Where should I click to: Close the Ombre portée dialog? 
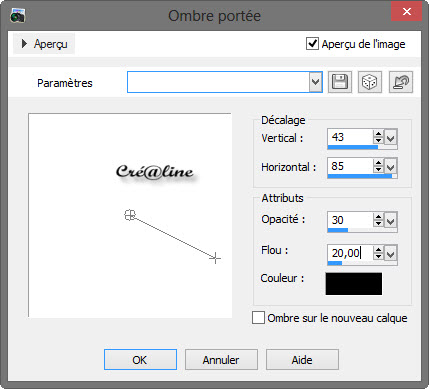click(x=406, y=12)
